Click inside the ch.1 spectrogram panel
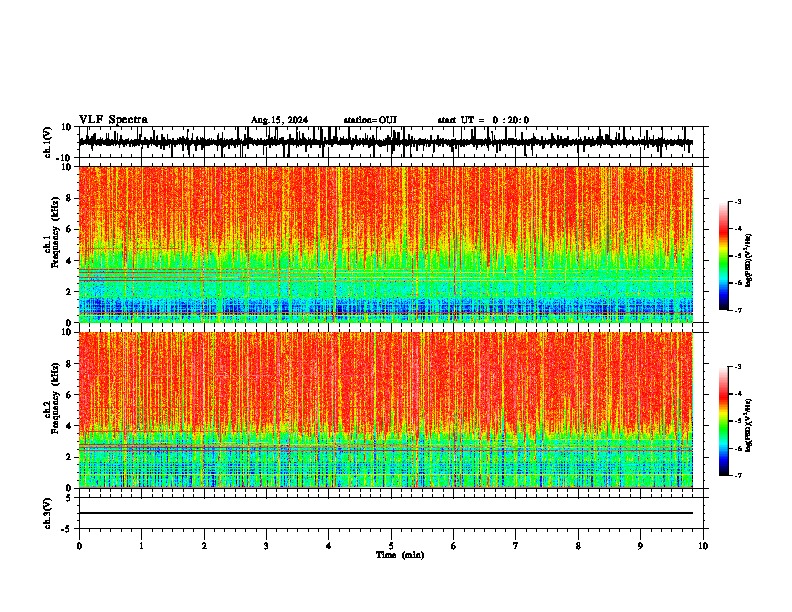792x612 pixels. pos(385,244)
